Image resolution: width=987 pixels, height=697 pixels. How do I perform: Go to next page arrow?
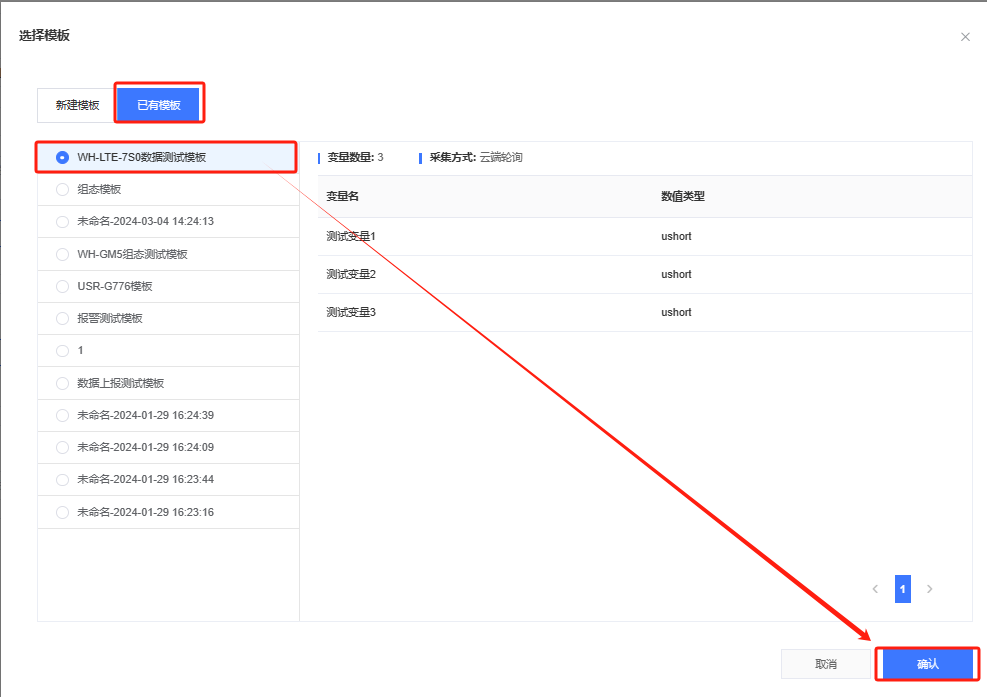click(x=929, y=589)
